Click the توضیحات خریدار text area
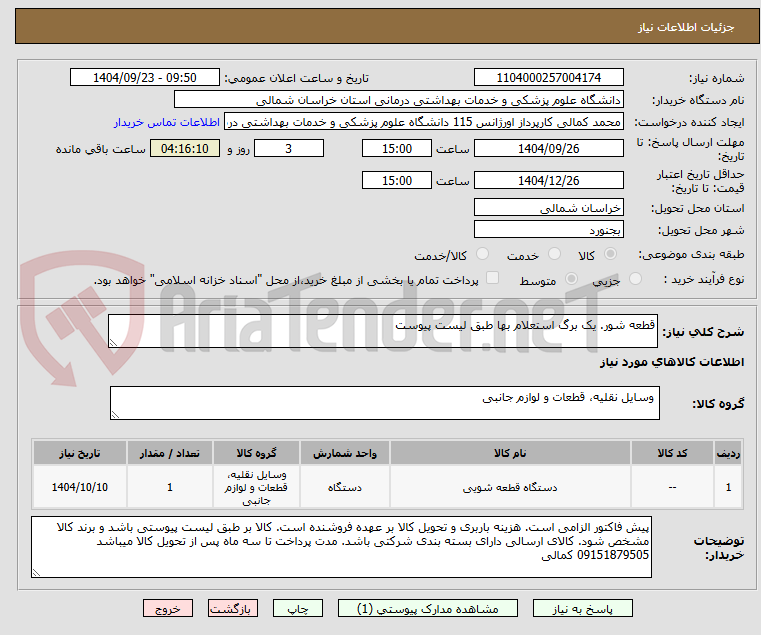The image size is (761, 635). point(341,547)
